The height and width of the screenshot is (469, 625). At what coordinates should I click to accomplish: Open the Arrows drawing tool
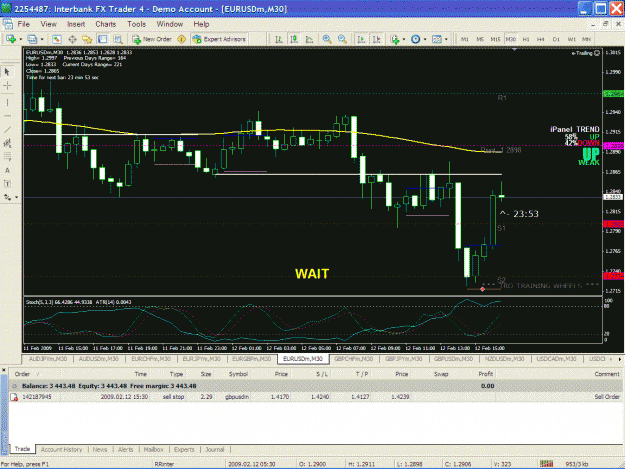coord(7,197)
